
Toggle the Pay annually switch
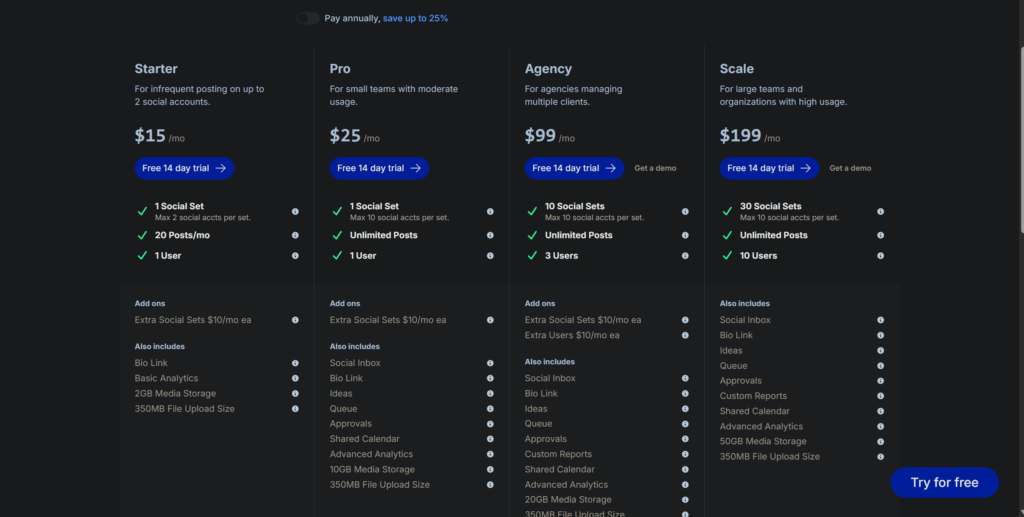tap(307, 18)
